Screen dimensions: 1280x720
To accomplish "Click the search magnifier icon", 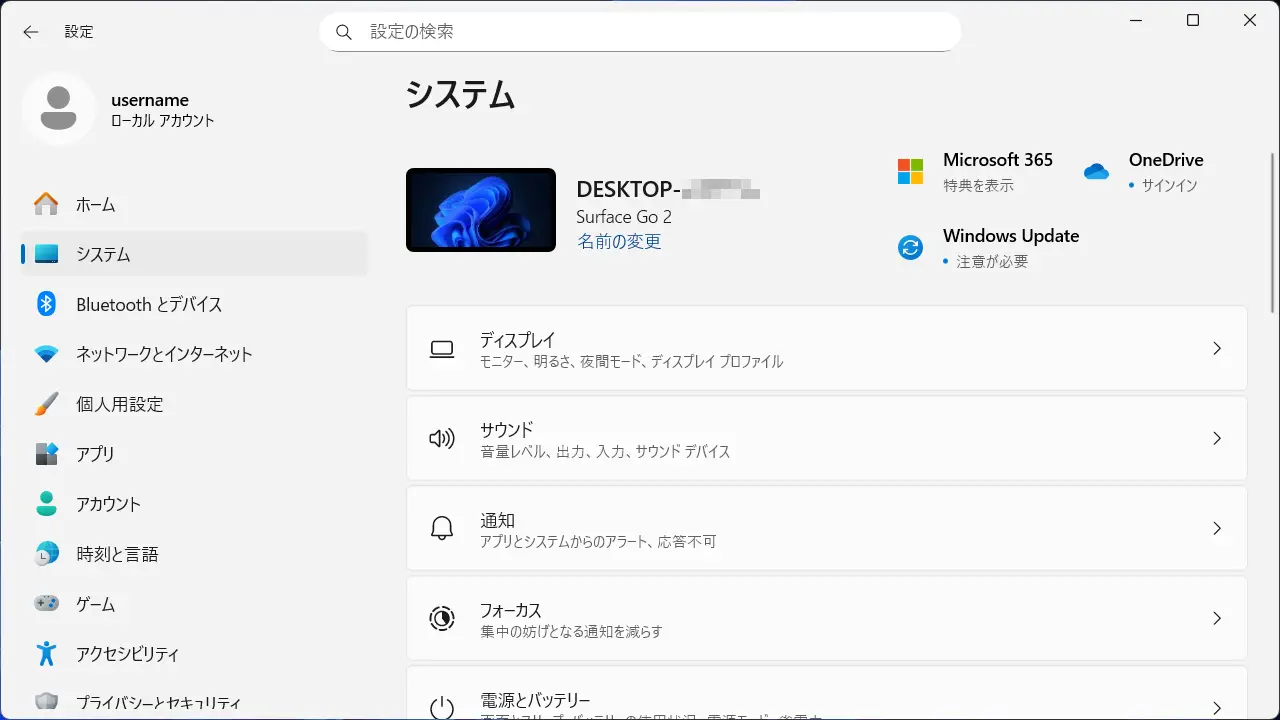I will pos(344,32).
